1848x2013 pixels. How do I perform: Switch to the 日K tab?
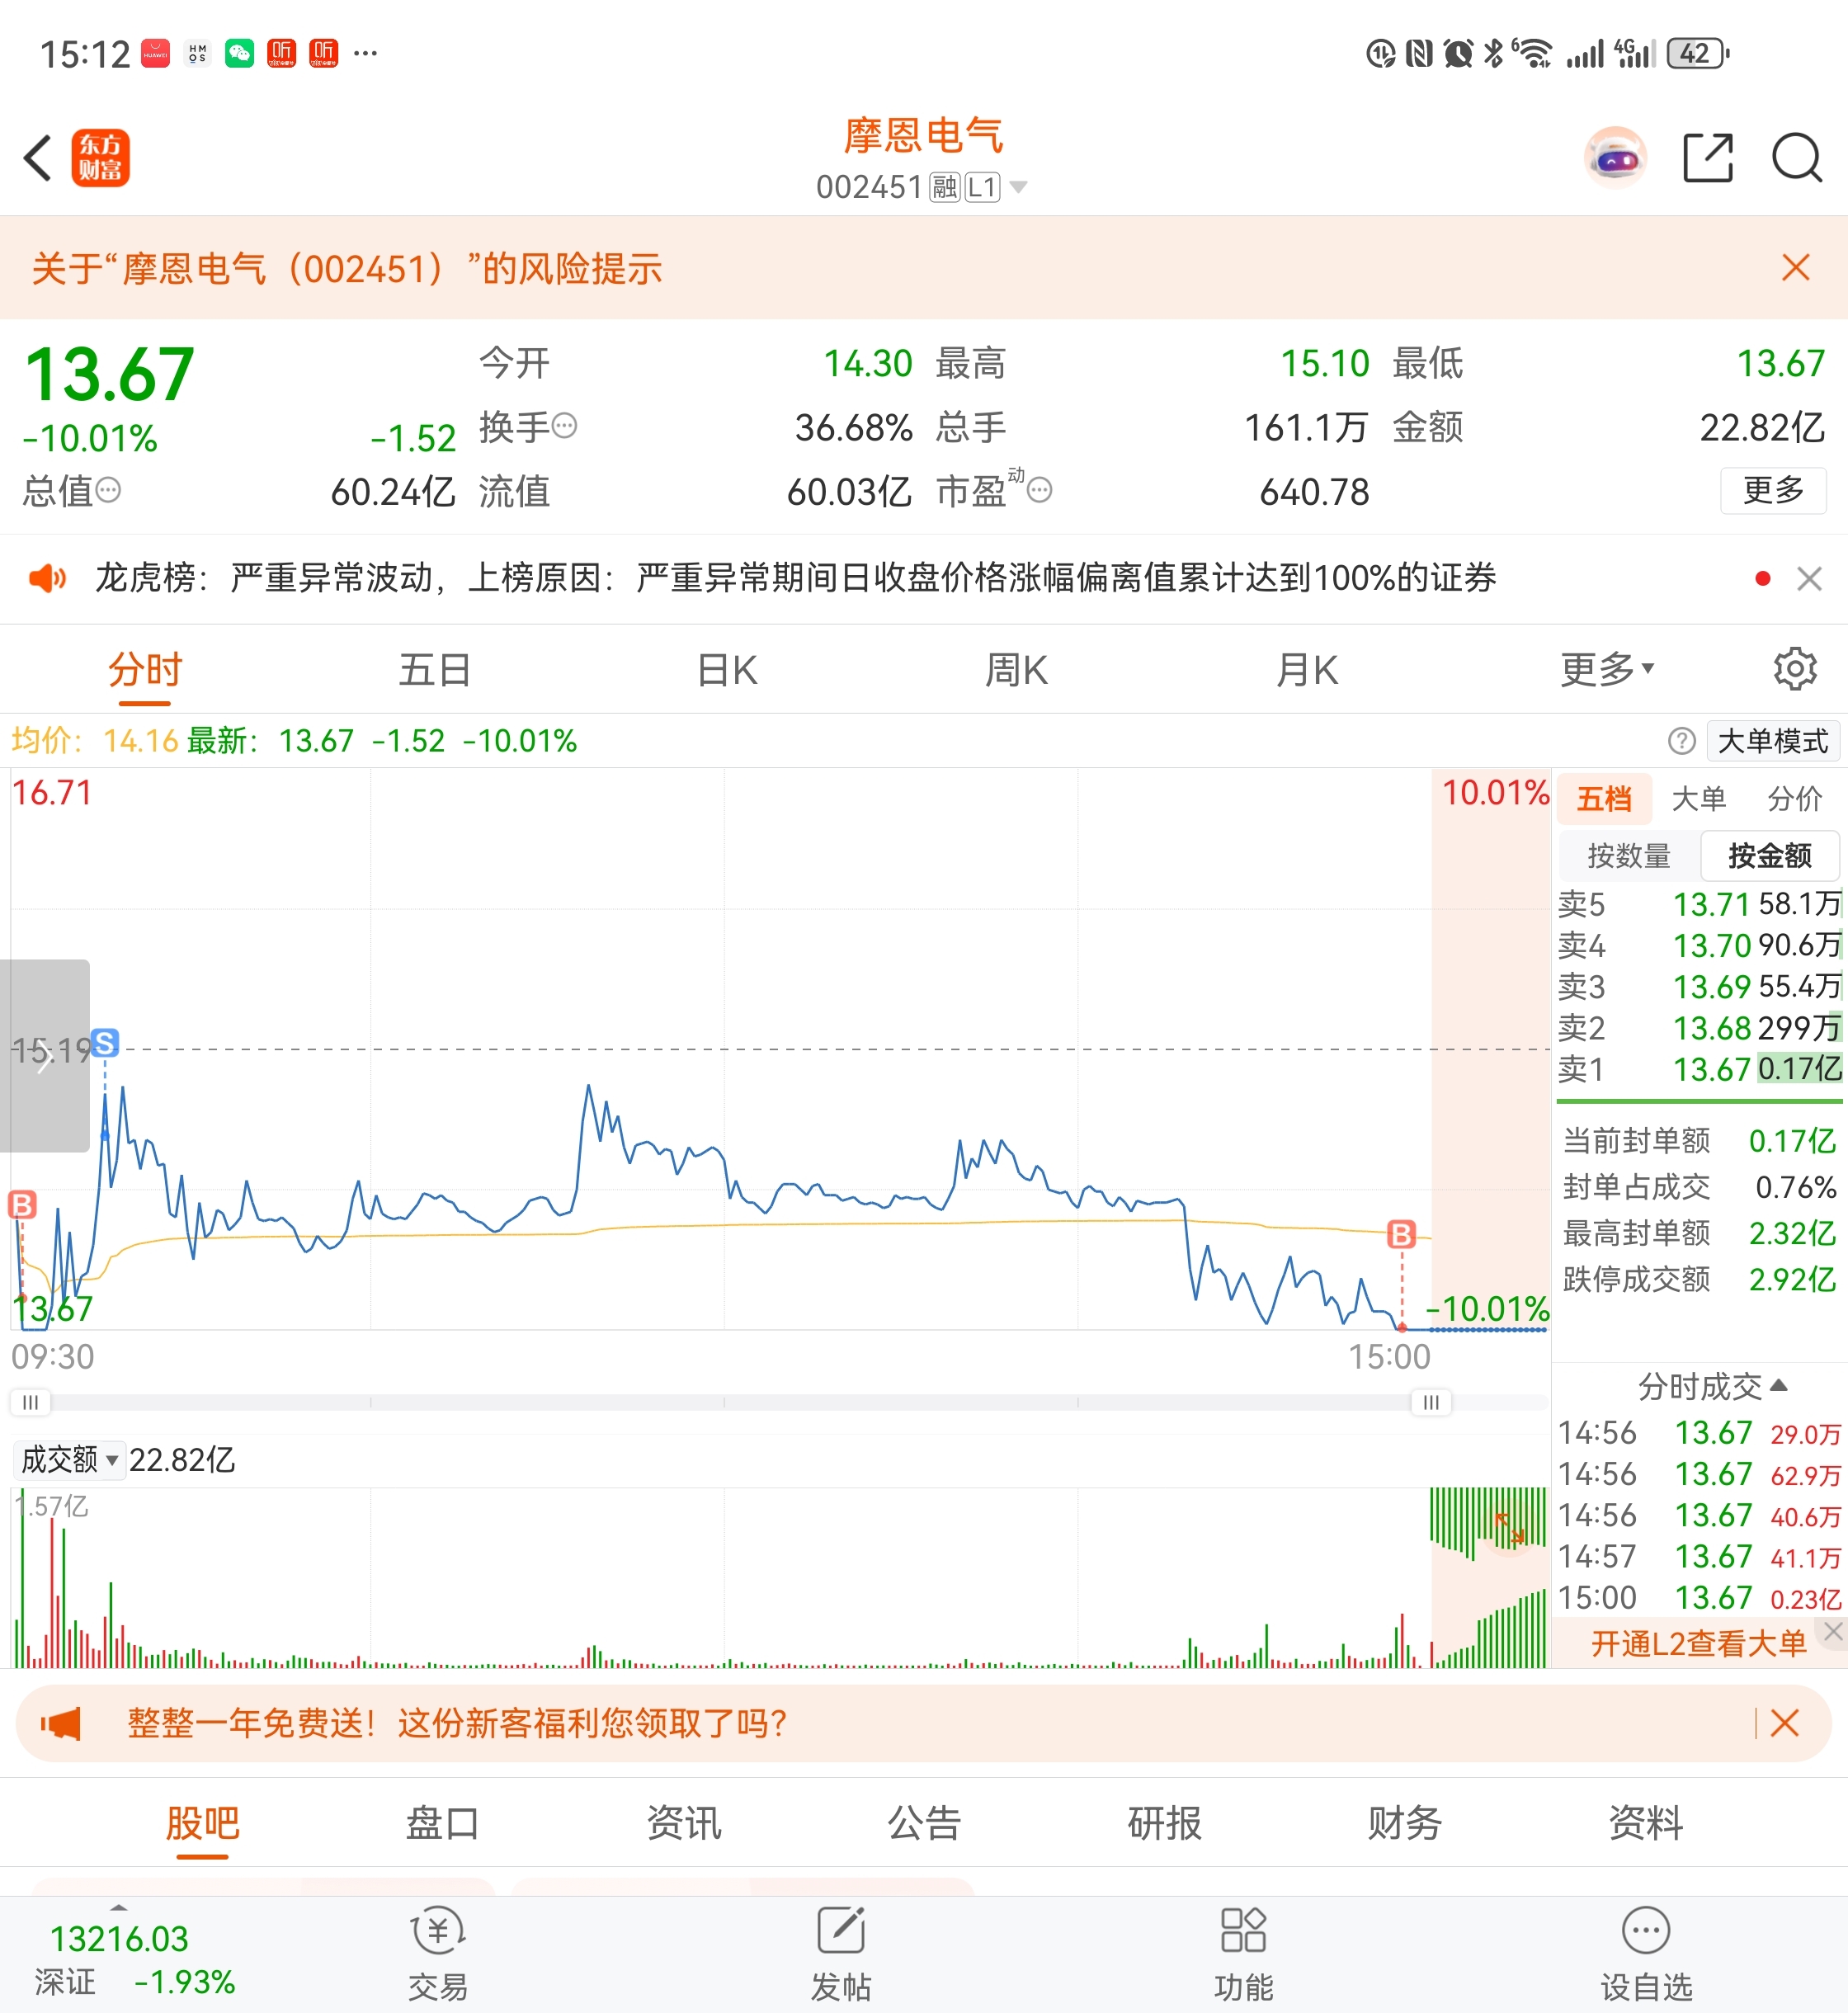click(727, 669)
